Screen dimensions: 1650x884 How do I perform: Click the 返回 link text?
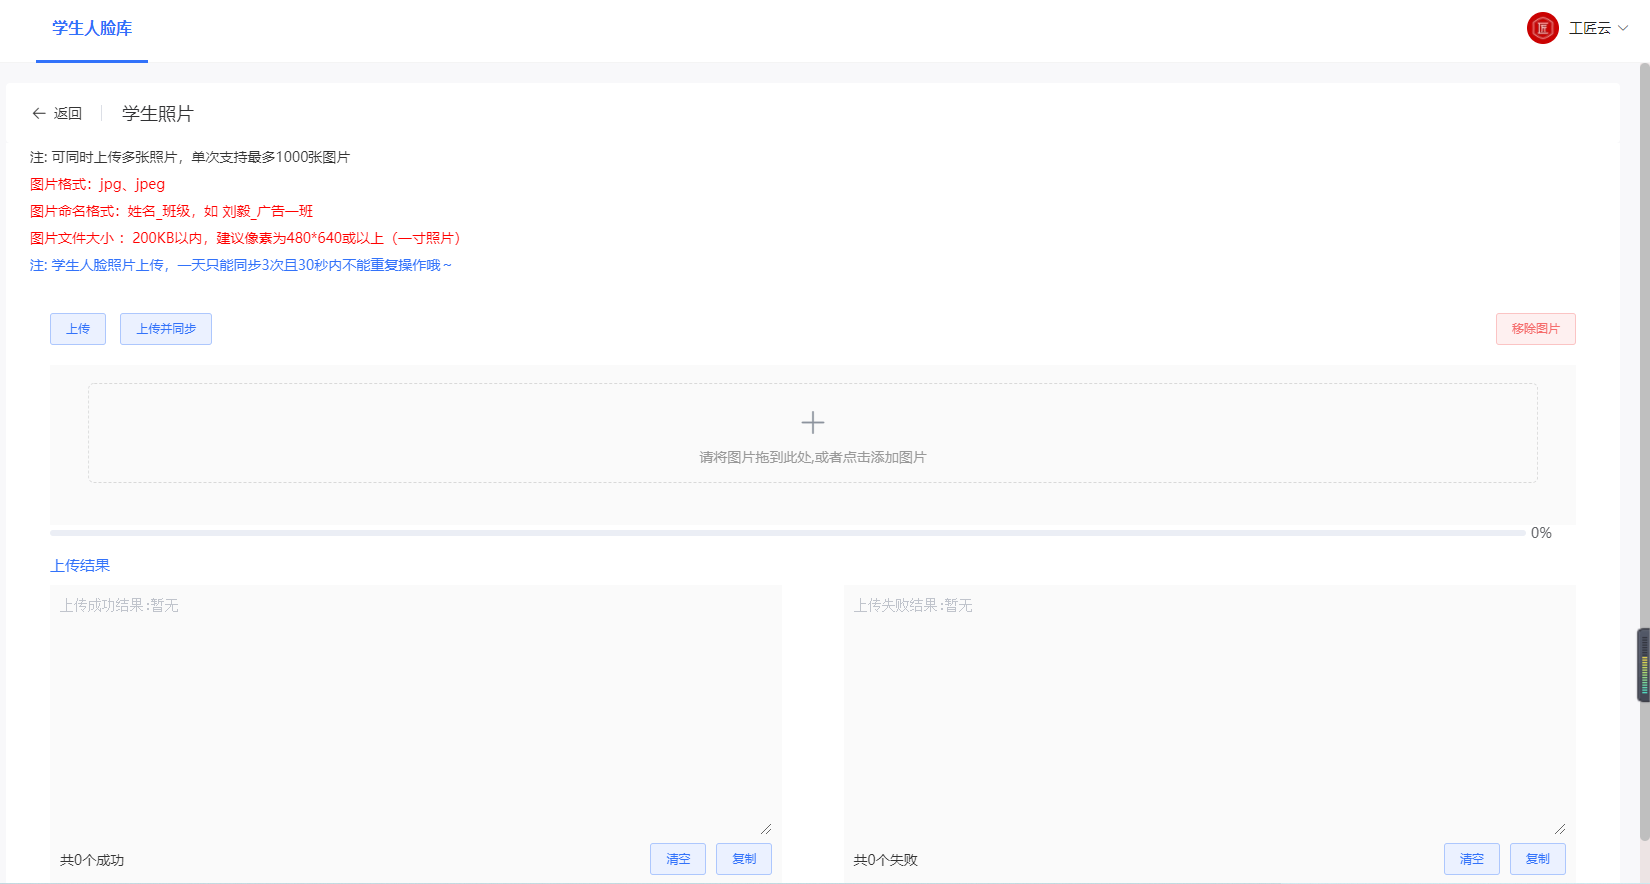(68, 114)
